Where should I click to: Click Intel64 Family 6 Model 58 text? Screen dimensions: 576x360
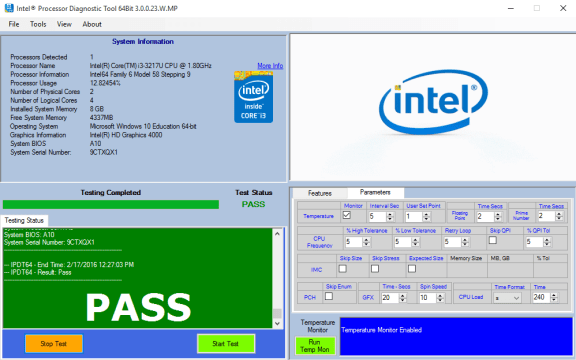(x=140, y=74)
